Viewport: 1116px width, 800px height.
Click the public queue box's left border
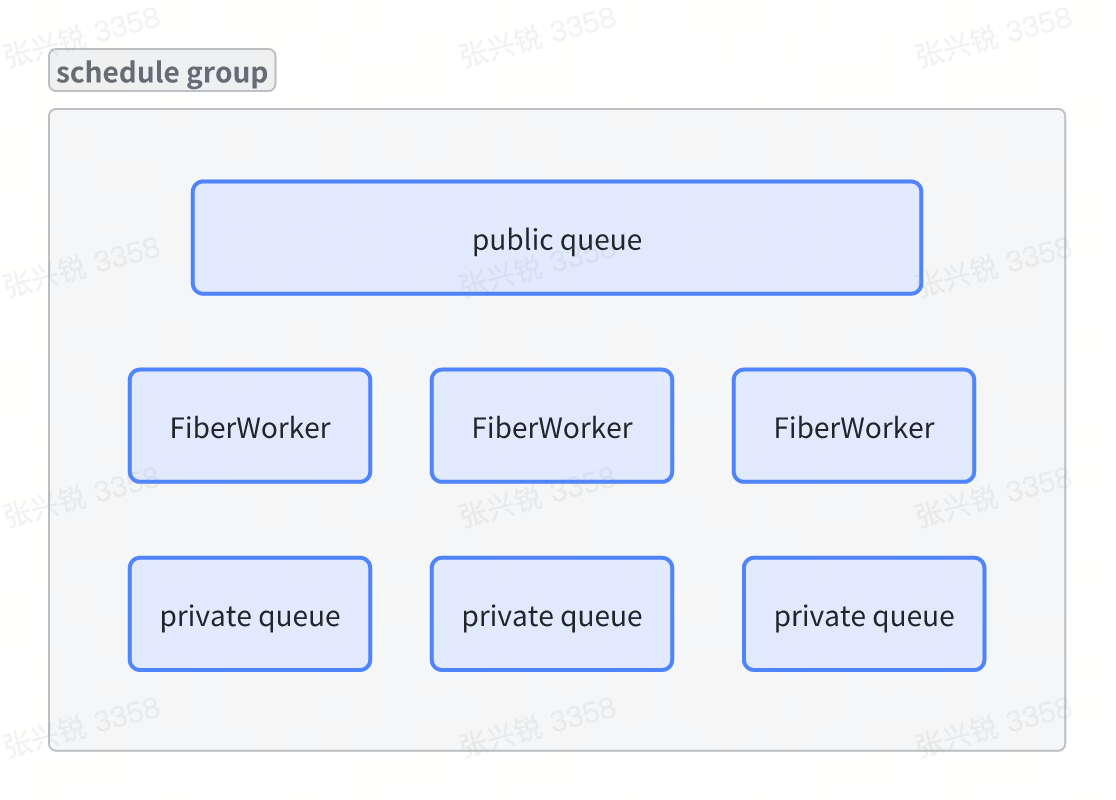(x=193, y=238)
